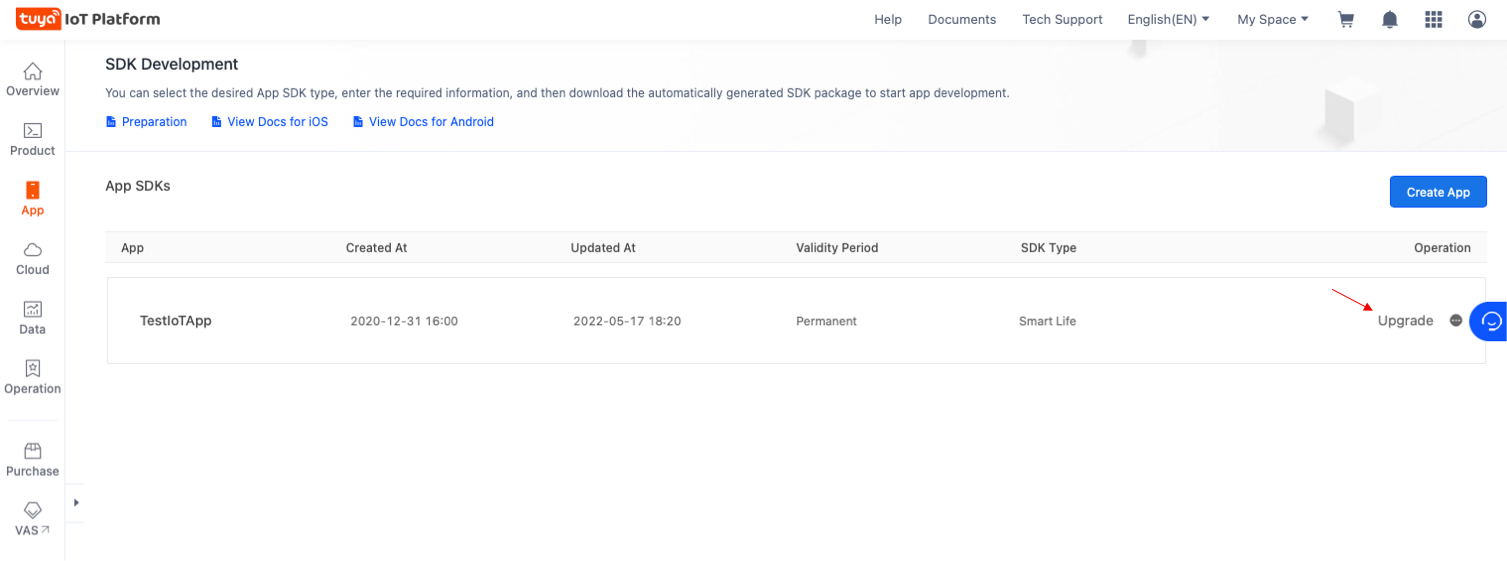Open the user account profile icon
The image size is (1507, 561).
1477,19
